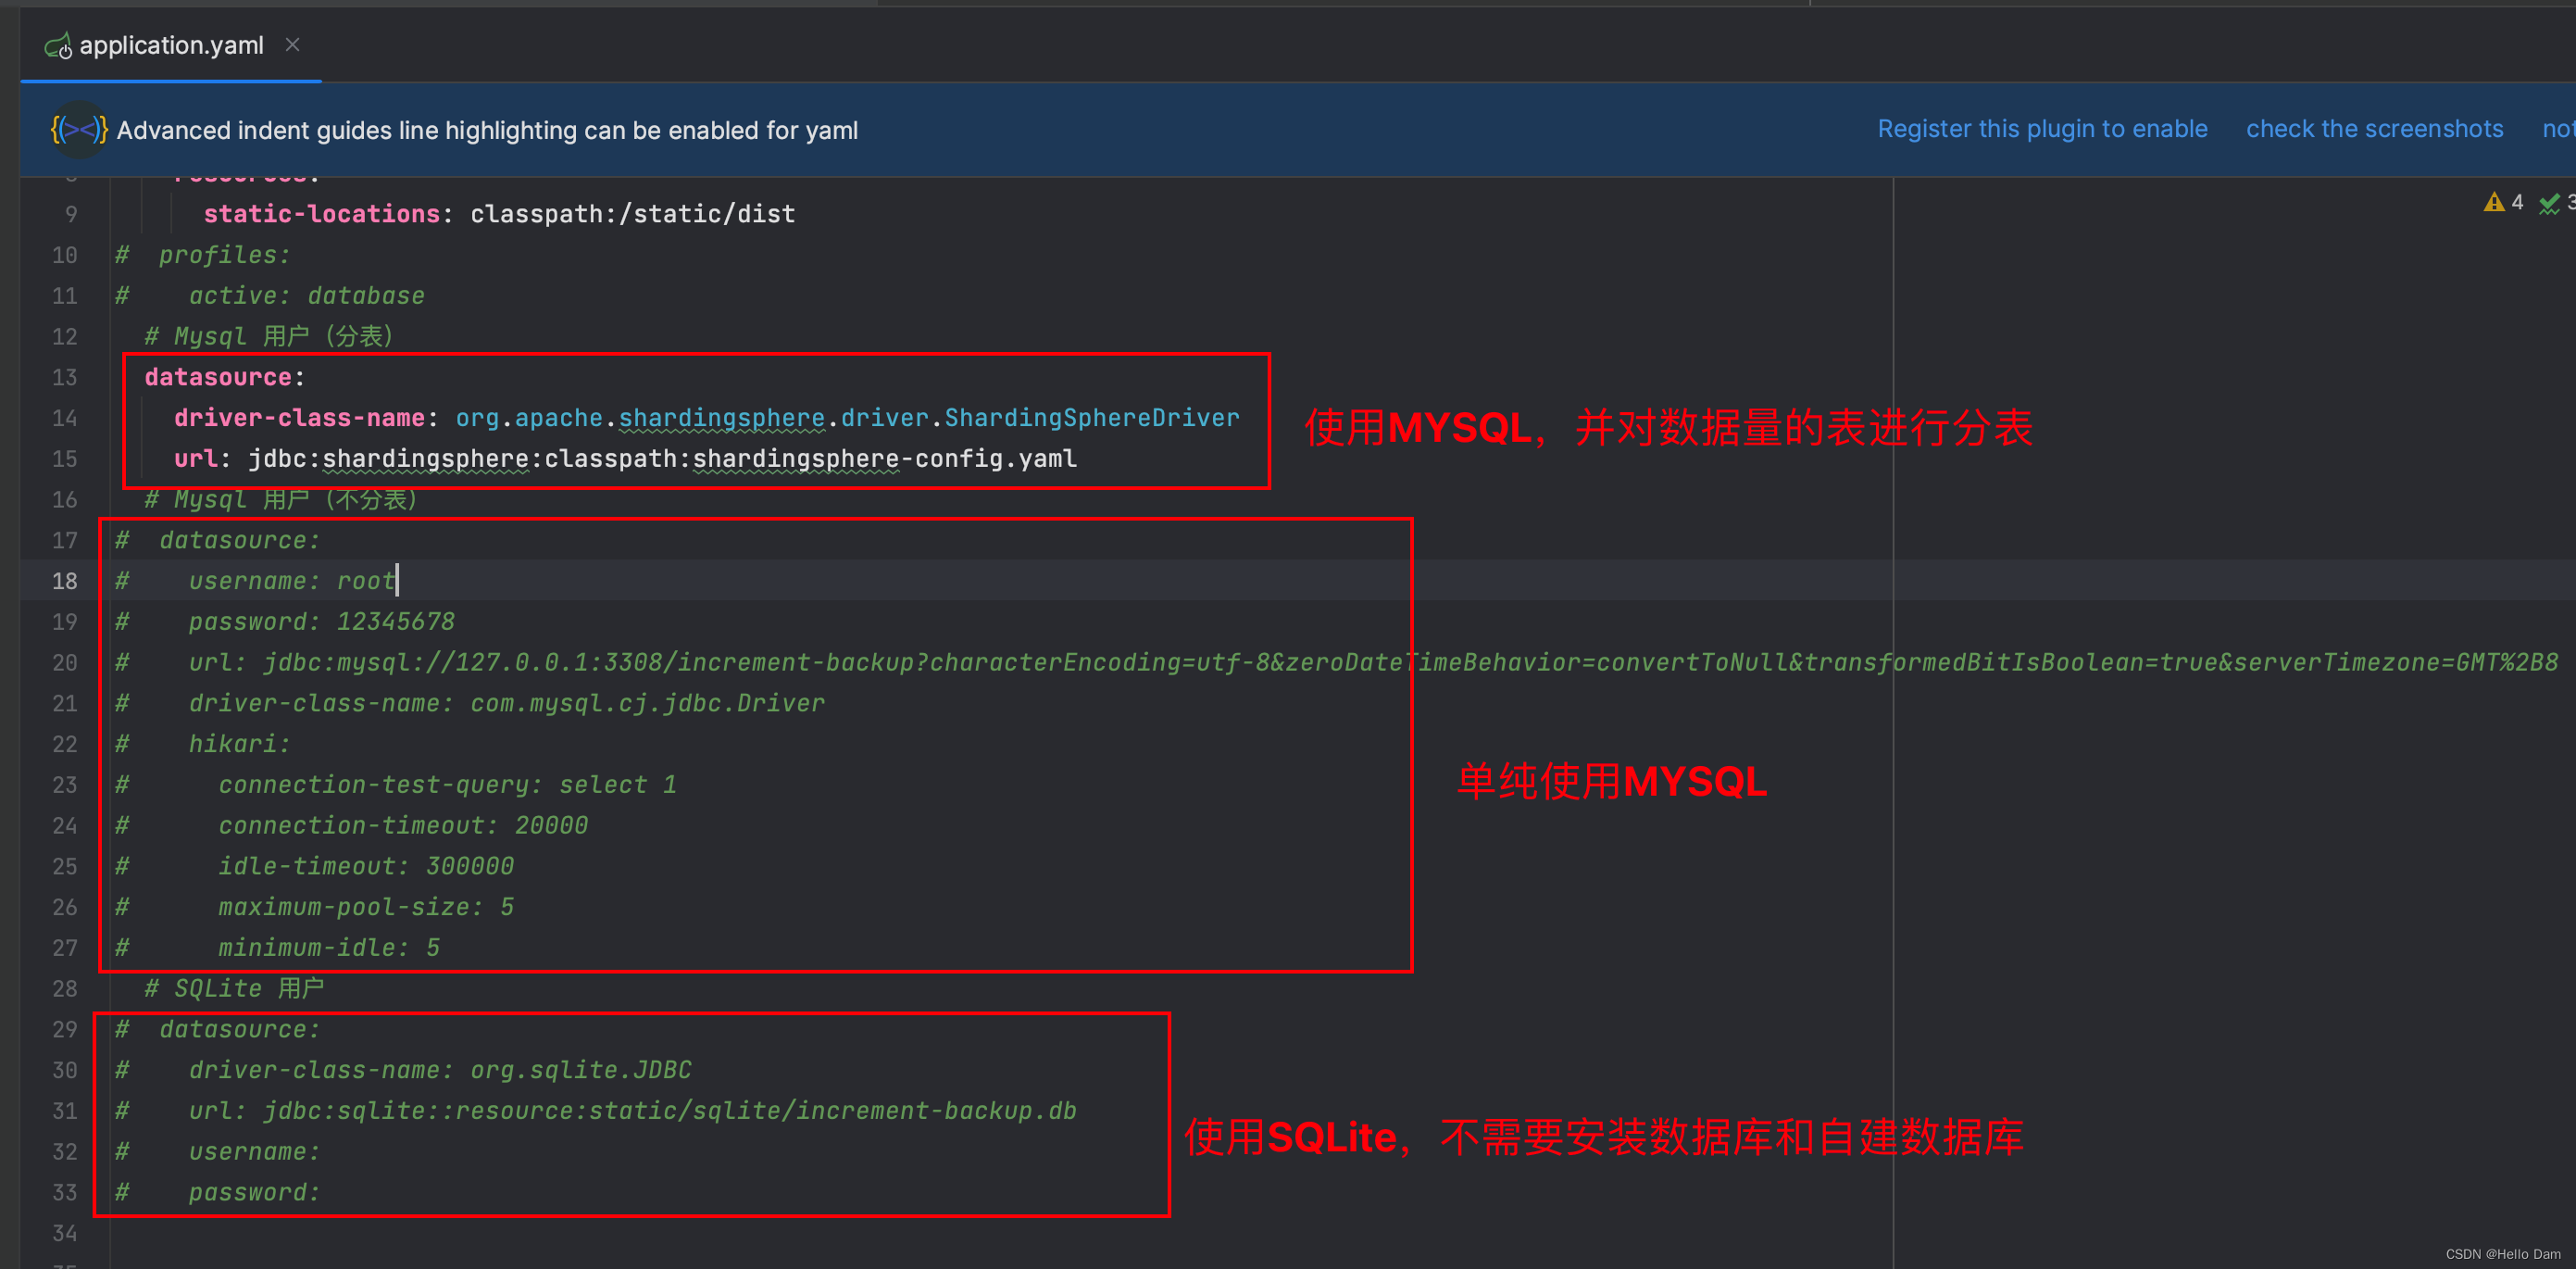Click the jdbc:sqlite url on line 31
The height and width of the screenshot is (1269, 2576).
pyautogui.click(x=669, y=1112)
